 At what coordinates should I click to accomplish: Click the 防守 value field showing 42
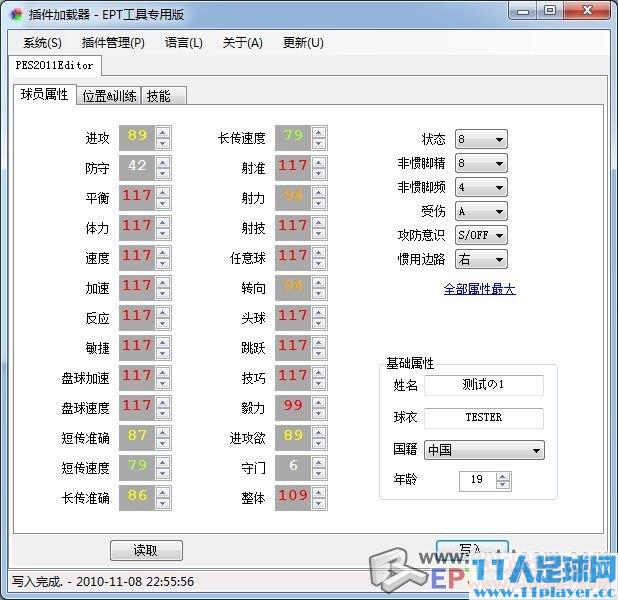[x=137, y=168]
